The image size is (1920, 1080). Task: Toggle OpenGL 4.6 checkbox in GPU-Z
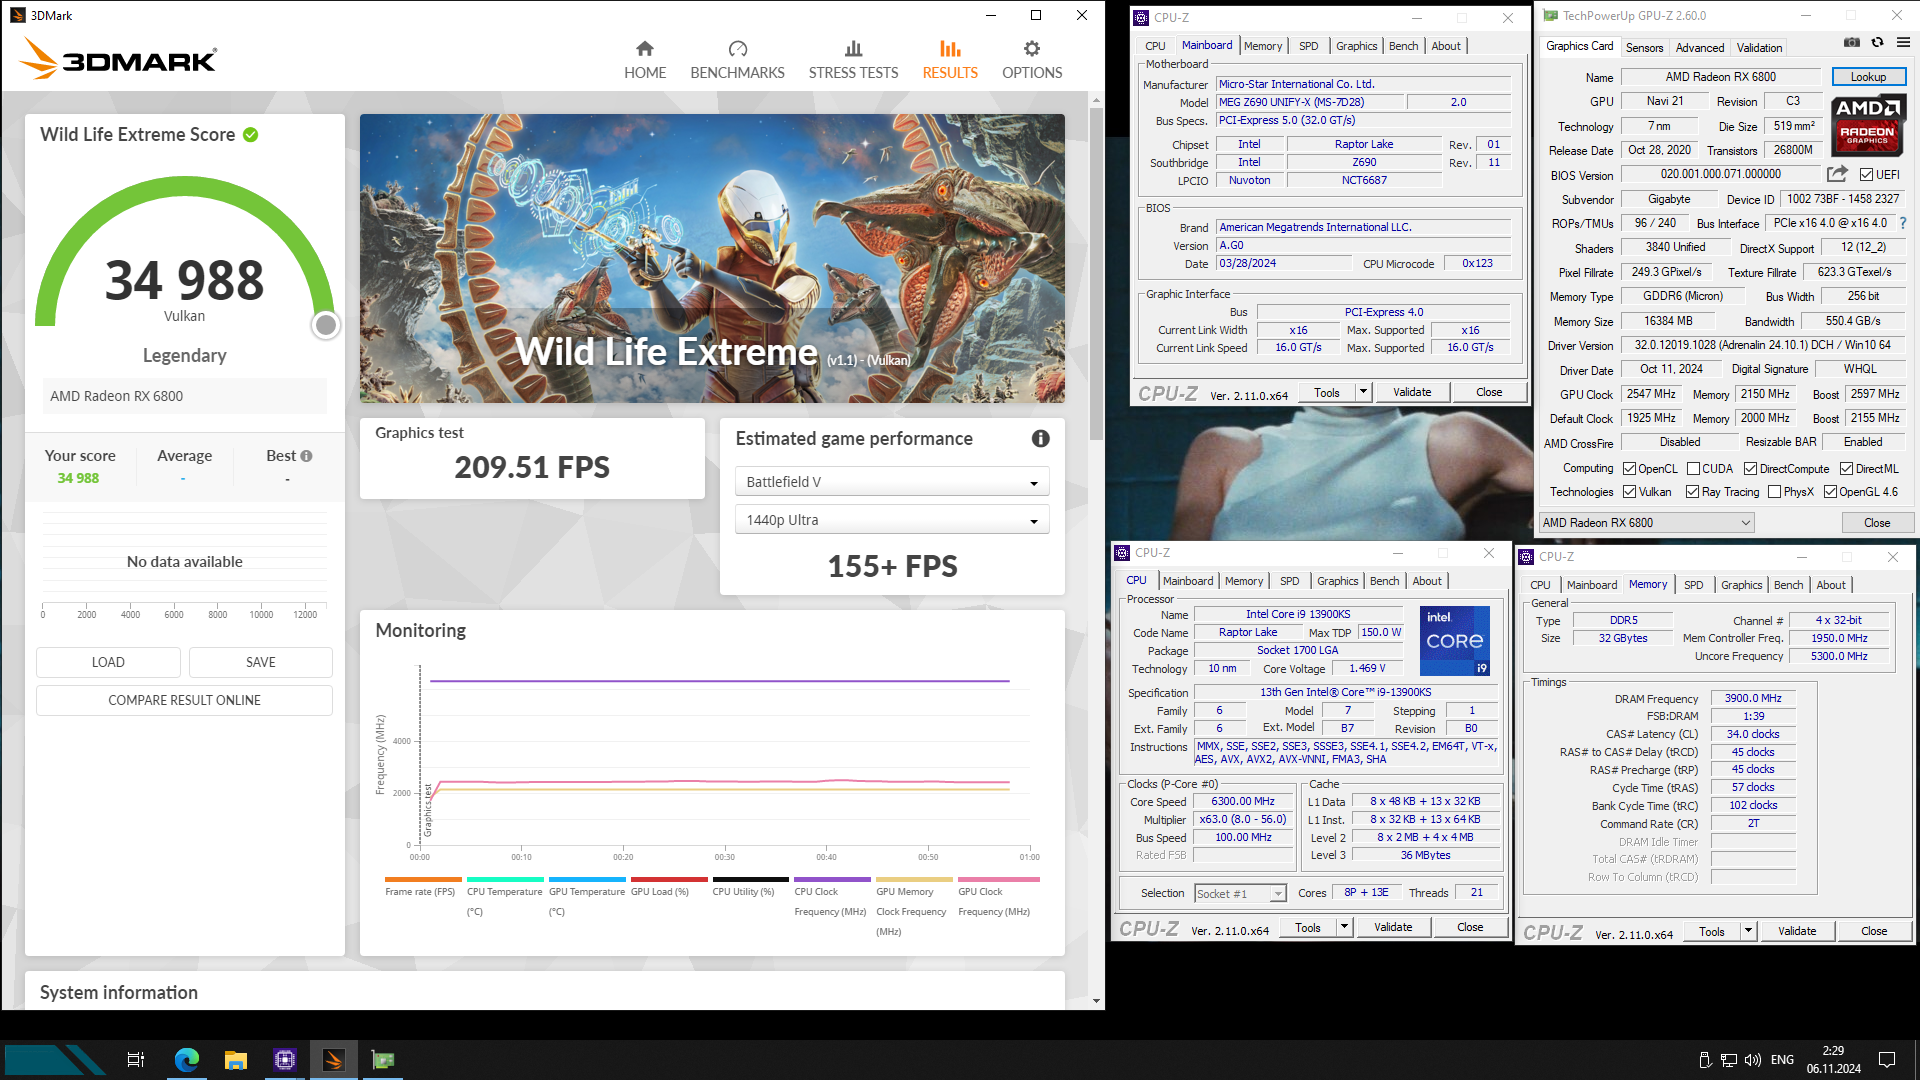(1830, 492)
